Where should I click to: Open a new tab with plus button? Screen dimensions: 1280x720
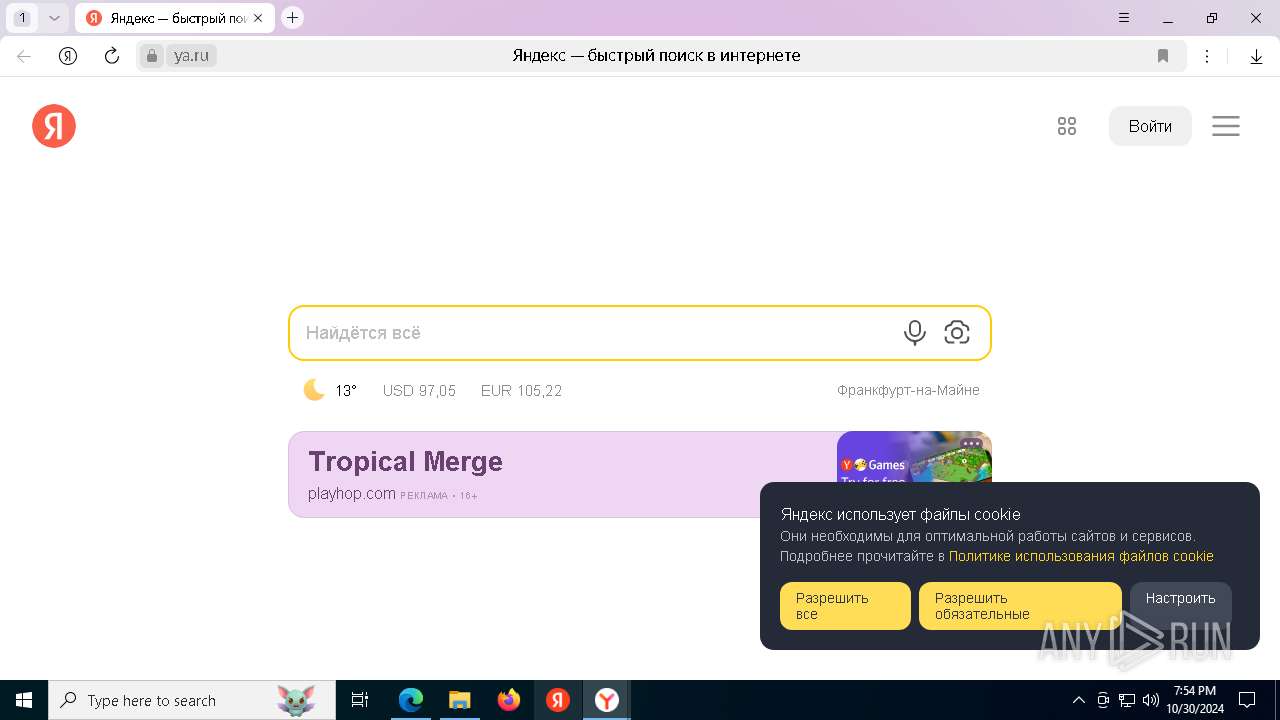[x=292, y=18]
